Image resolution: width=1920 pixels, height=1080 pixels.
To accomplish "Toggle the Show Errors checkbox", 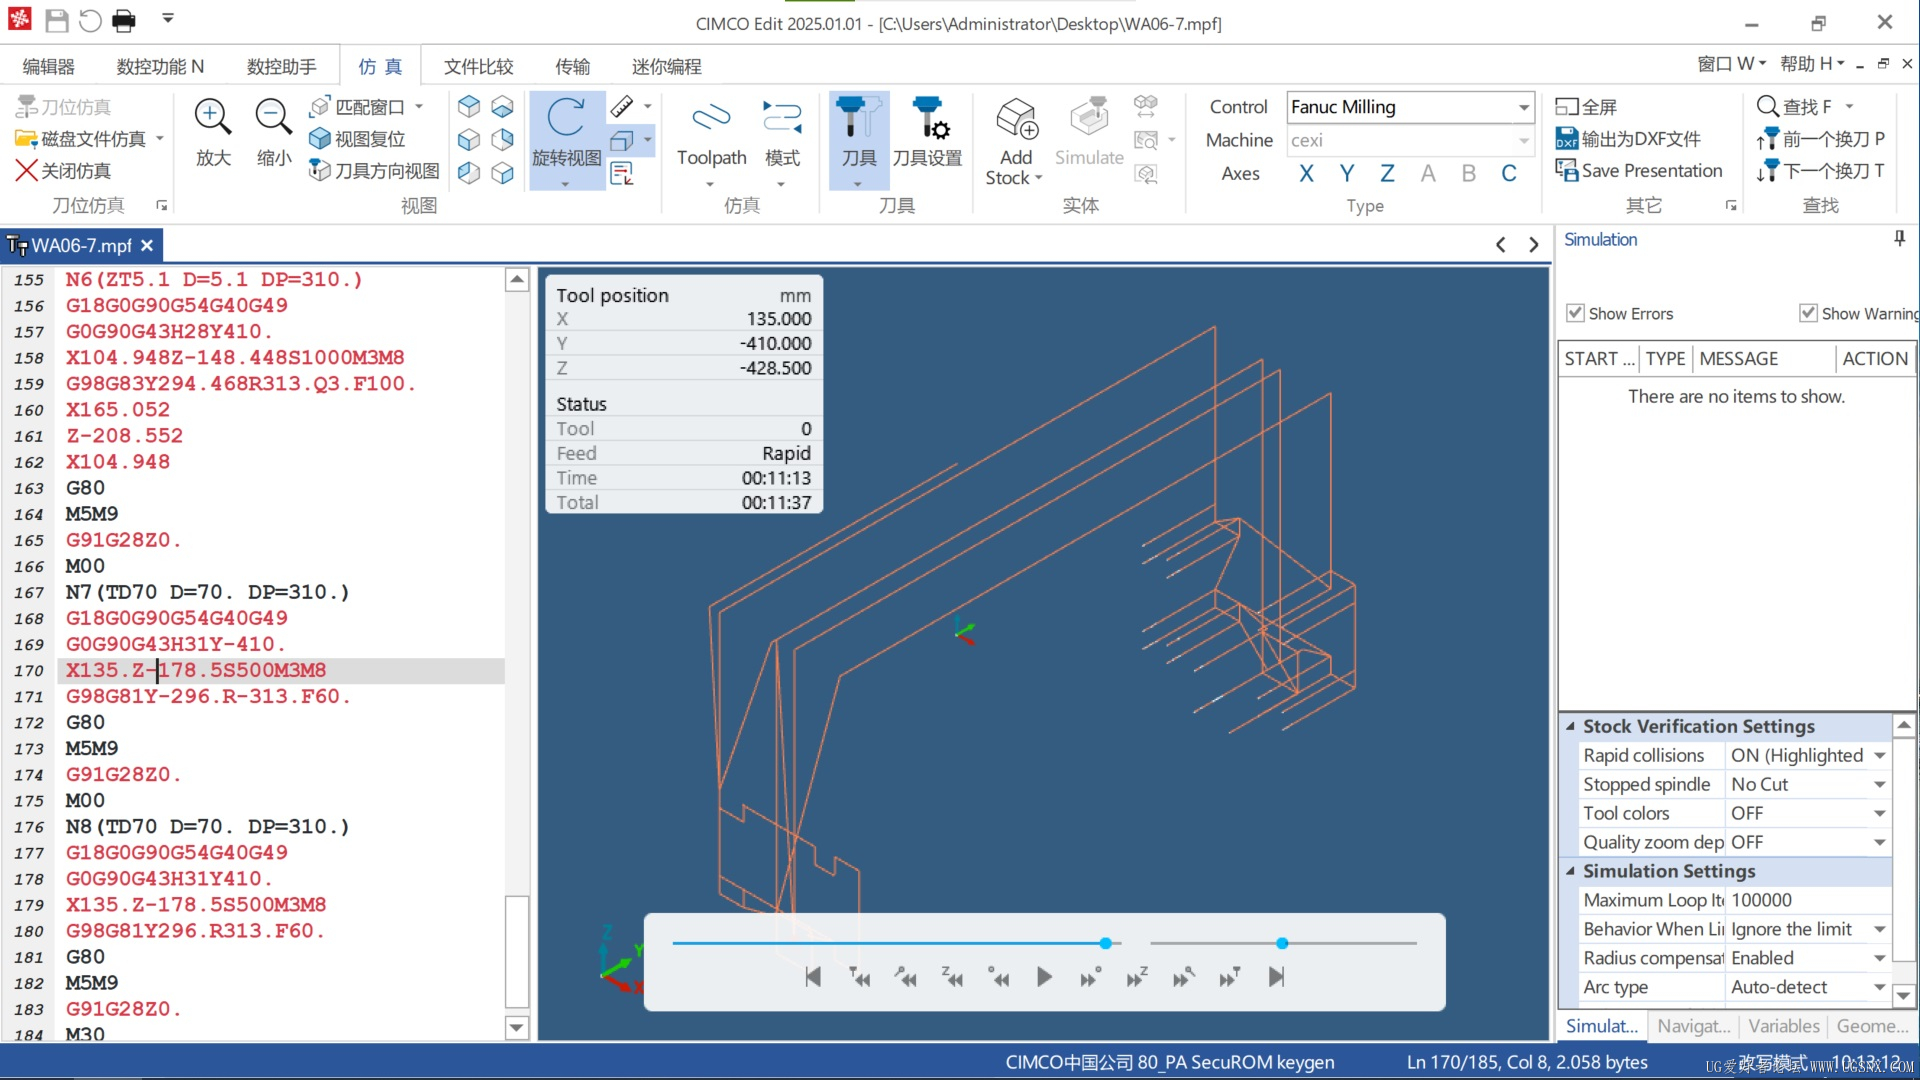I will [x=1575, y=313].
